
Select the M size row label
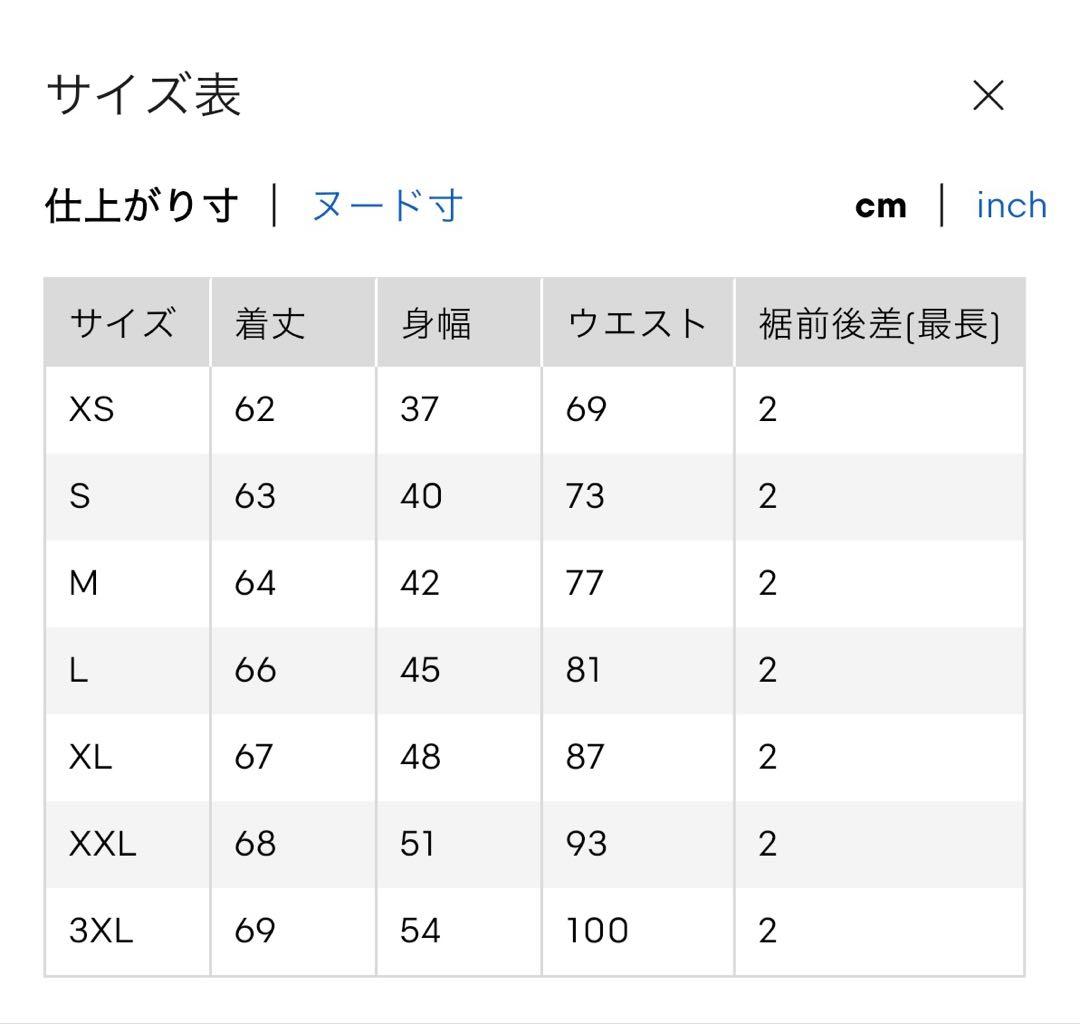[83, 583]
